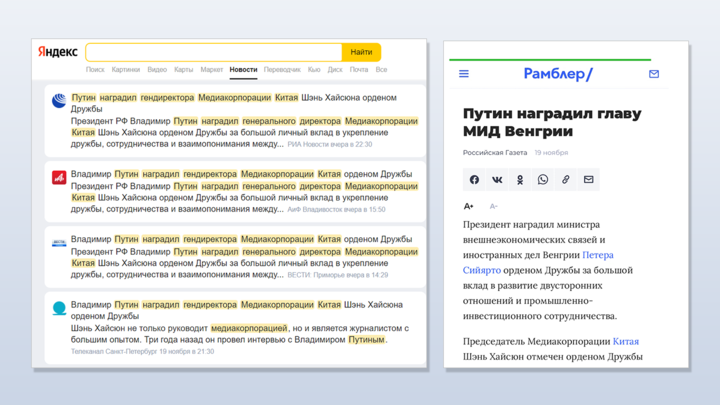Share the article on VK
Image resolution: width=720 pixels, height=405 pixels.
click(497, 180)
